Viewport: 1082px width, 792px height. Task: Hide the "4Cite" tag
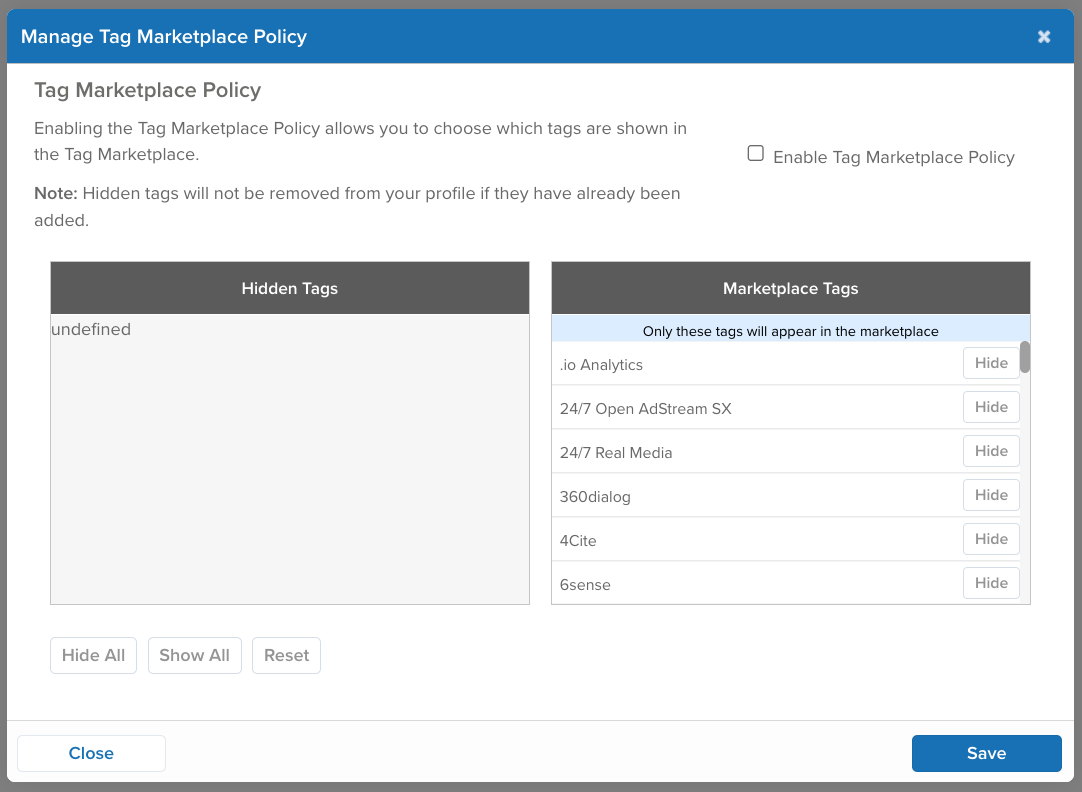tap(991, 539)
